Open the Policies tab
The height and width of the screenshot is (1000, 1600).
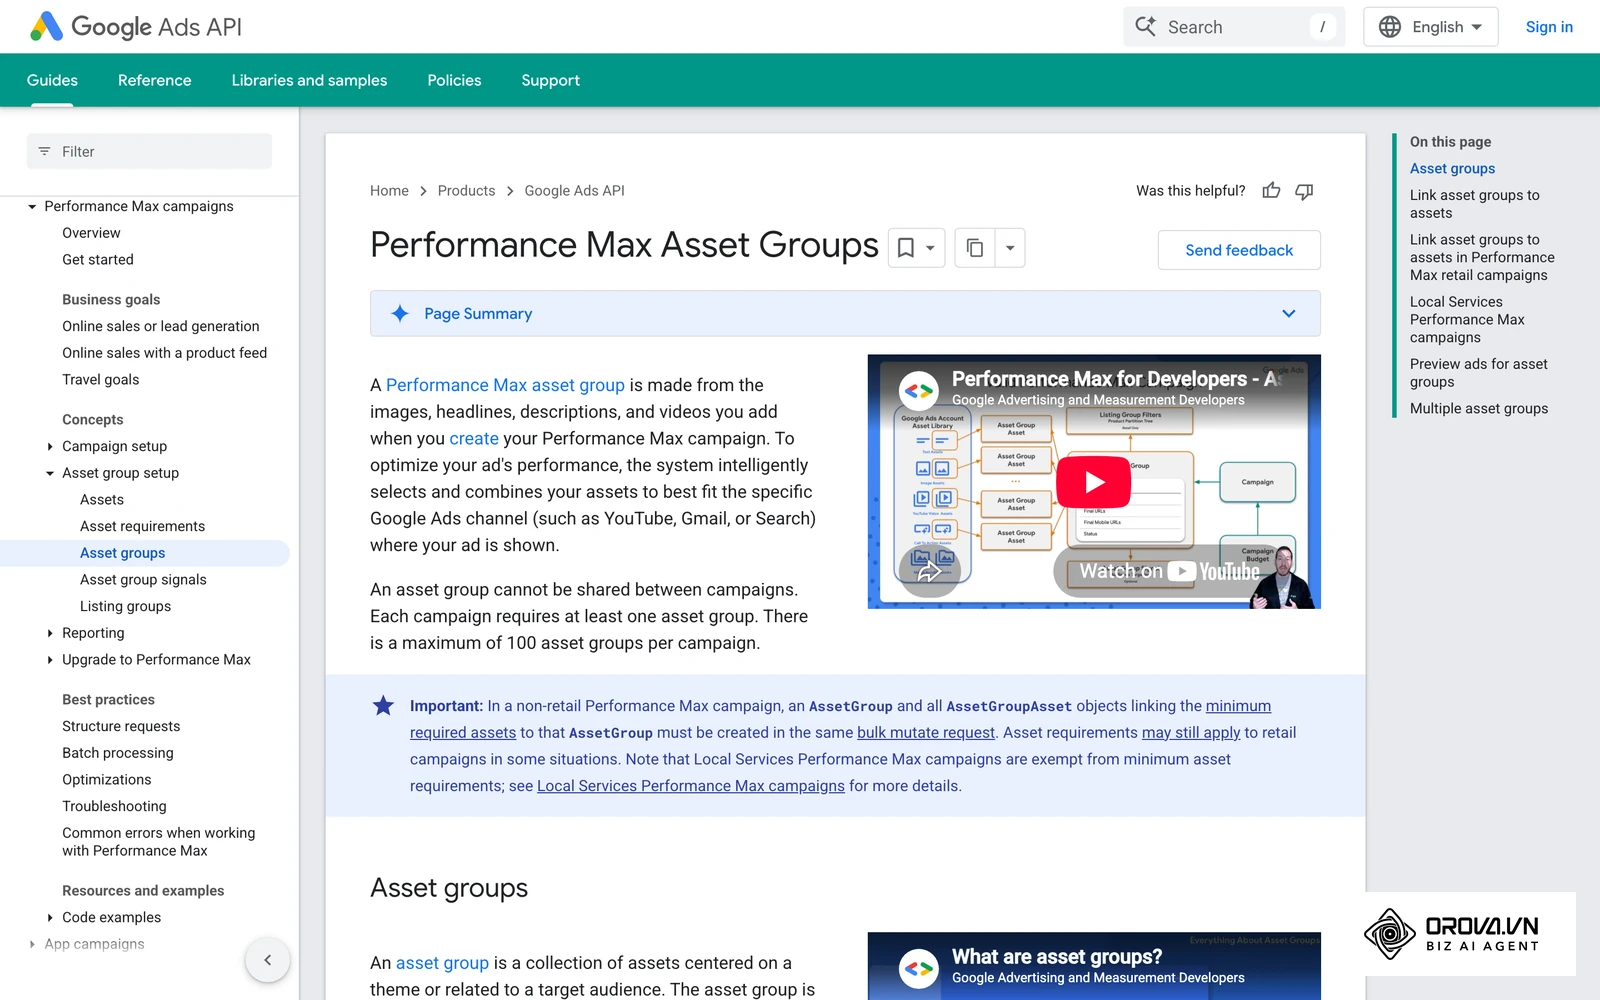[x=454, y=80]
